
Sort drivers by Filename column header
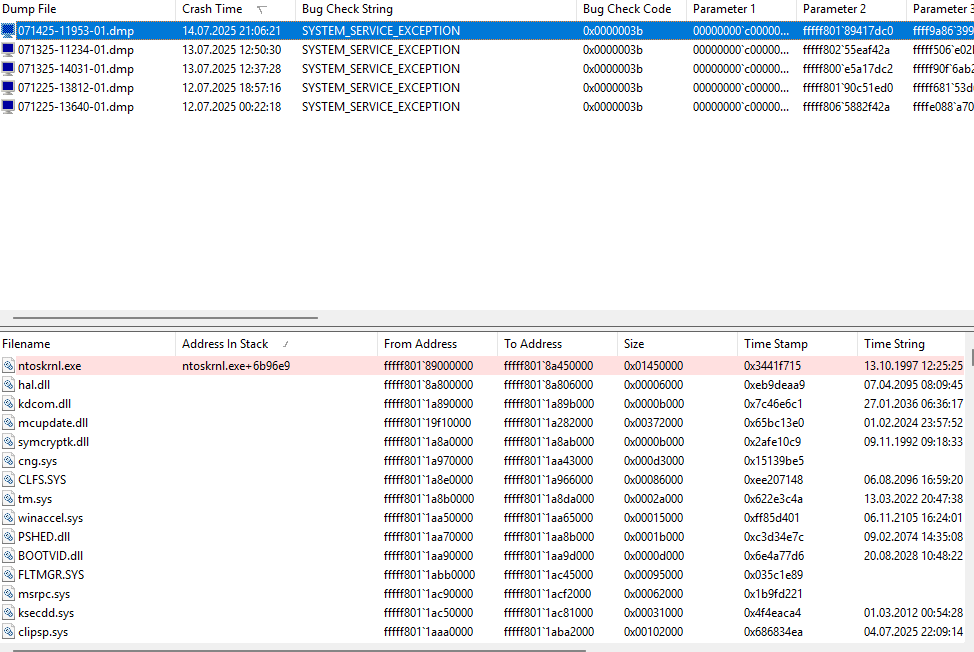[x=88, y=344]
